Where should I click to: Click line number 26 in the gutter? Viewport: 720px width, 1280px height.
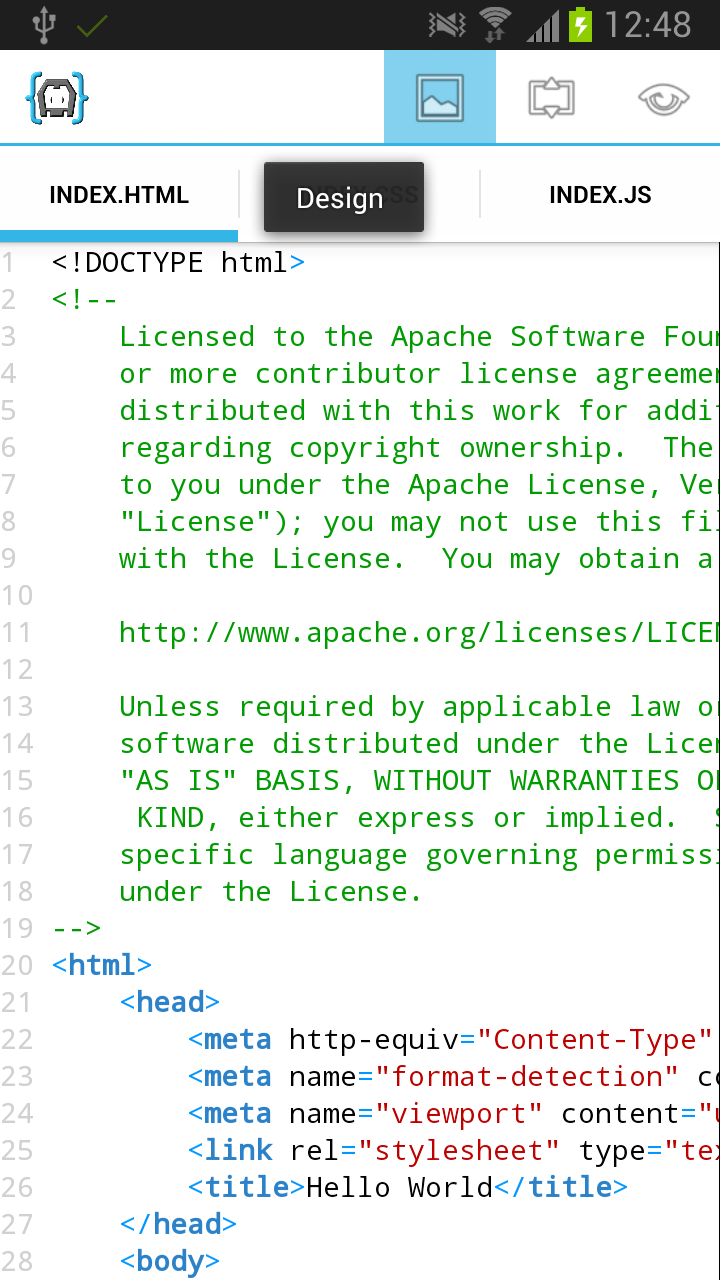point(17,1188)
